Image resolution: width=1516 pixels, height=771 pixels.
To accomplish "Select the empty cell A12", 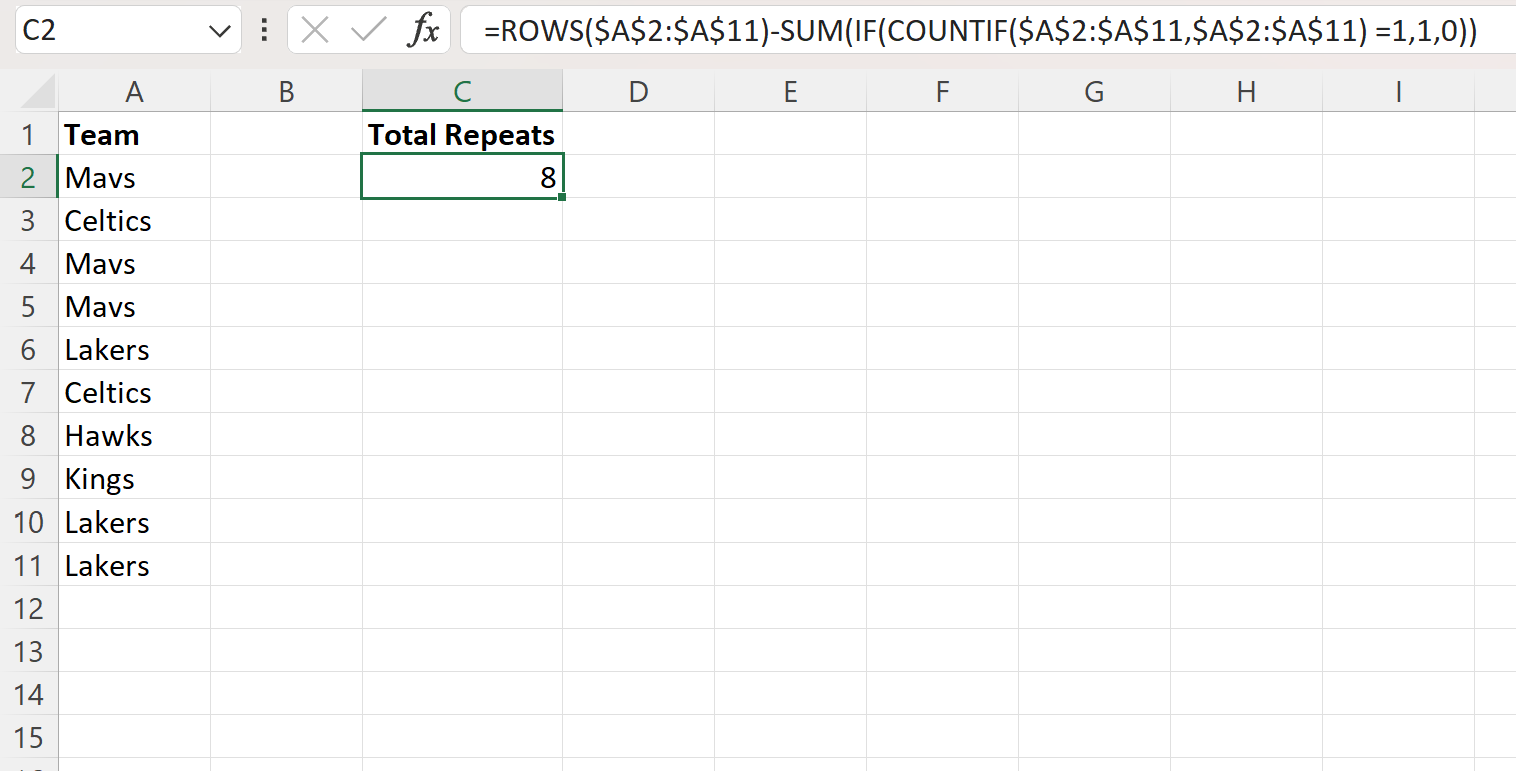I will click(134, 608).
